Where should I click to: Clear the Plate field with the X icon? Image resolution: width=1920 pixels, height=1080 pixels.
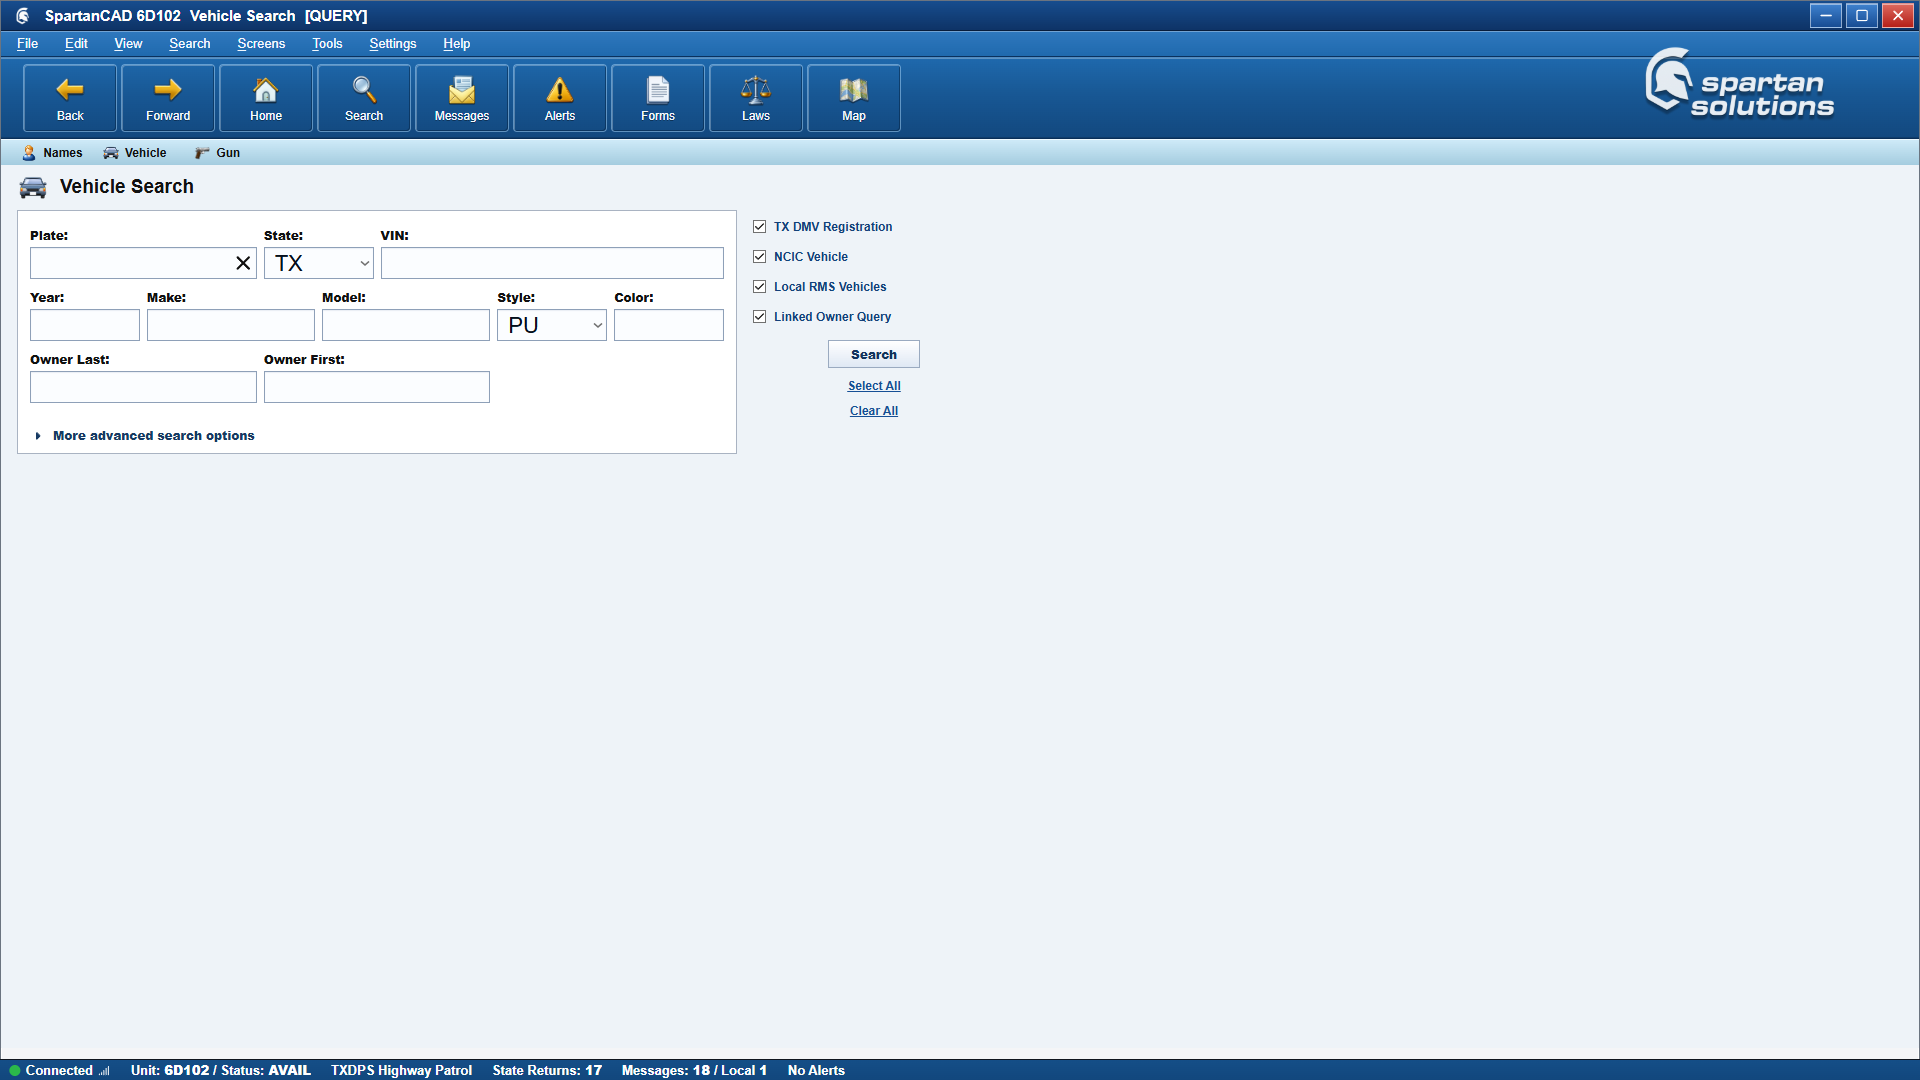click(243, 263)
